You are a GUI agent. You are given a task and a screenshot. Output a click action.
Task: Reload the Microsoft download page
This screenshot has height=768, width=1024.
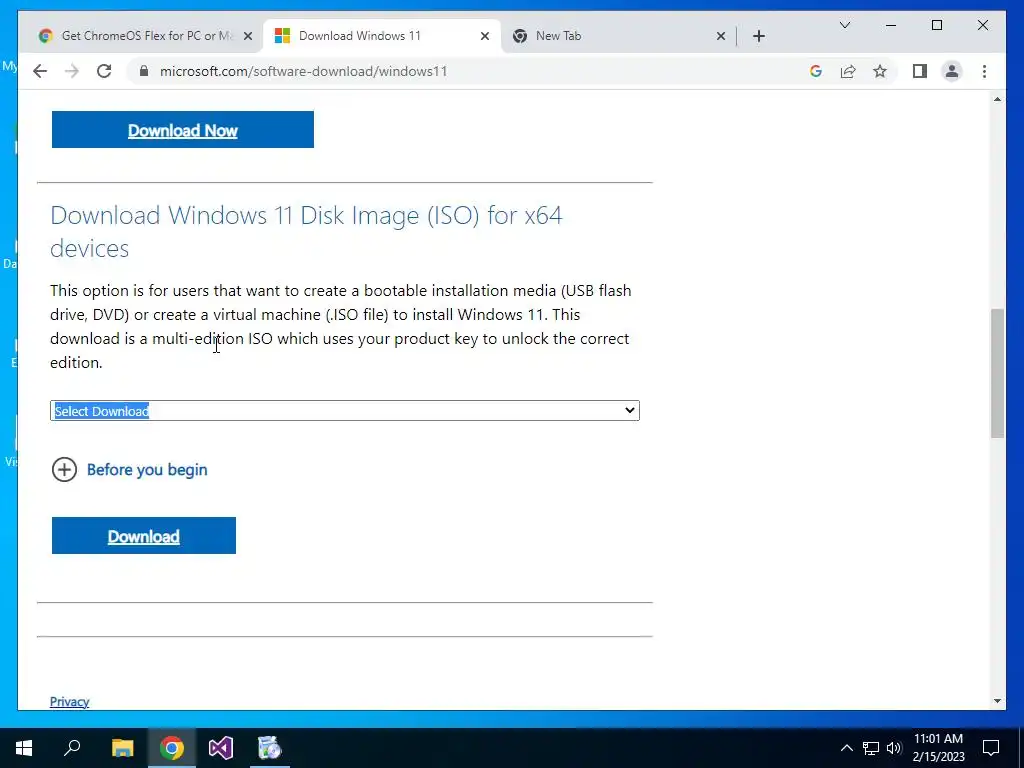point(104,71)
